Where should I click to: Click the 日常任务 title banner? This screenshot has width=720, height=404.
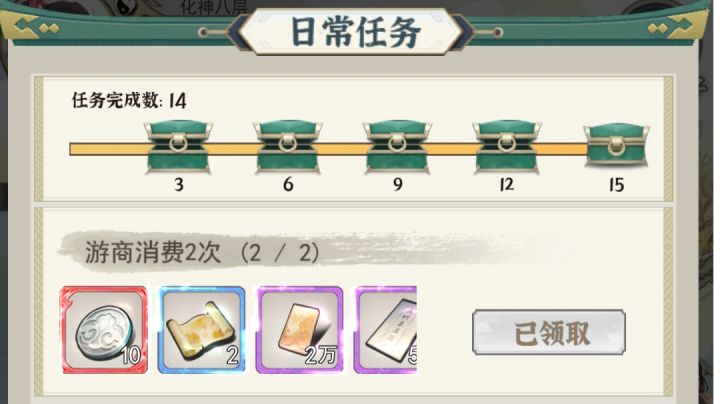coord(355,32)
